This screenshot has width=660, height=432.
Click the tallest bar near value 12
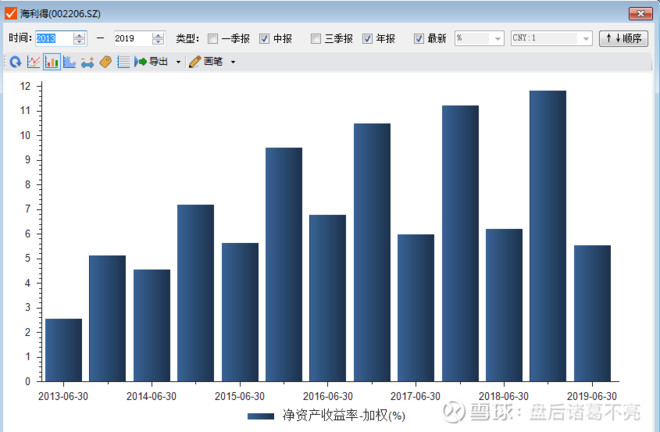pyautogui.click(x=548, y=236)
